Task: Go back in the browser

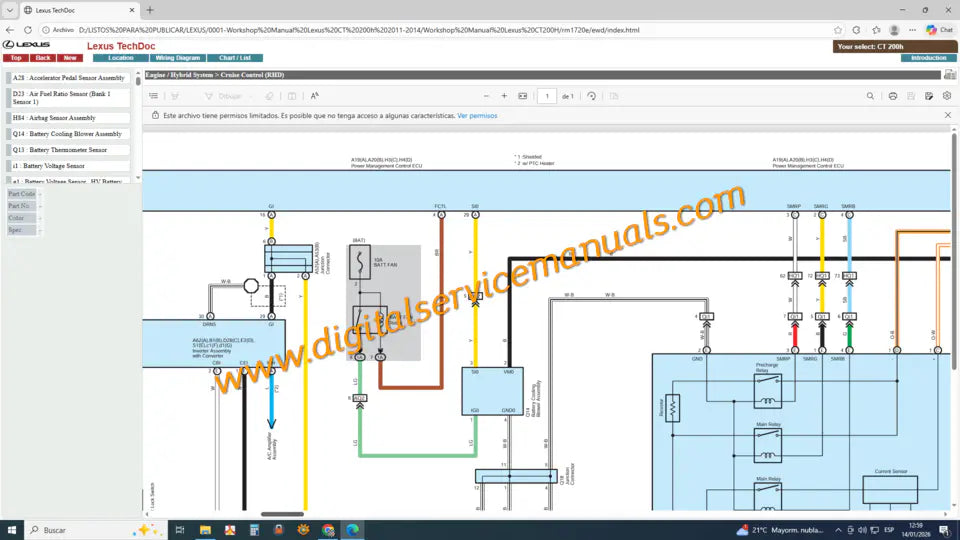Action: [x=10, y=29]
